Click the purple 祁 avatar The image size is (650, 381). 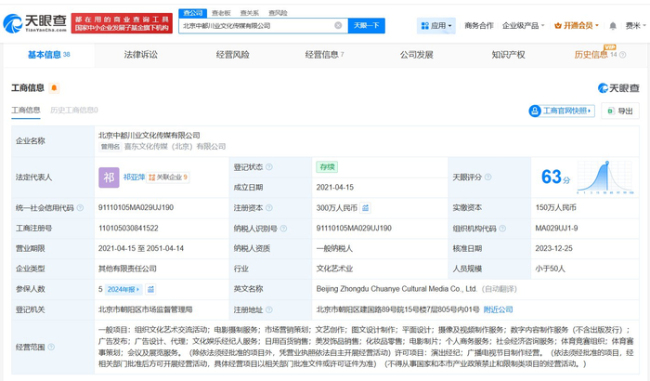[109, 177]
